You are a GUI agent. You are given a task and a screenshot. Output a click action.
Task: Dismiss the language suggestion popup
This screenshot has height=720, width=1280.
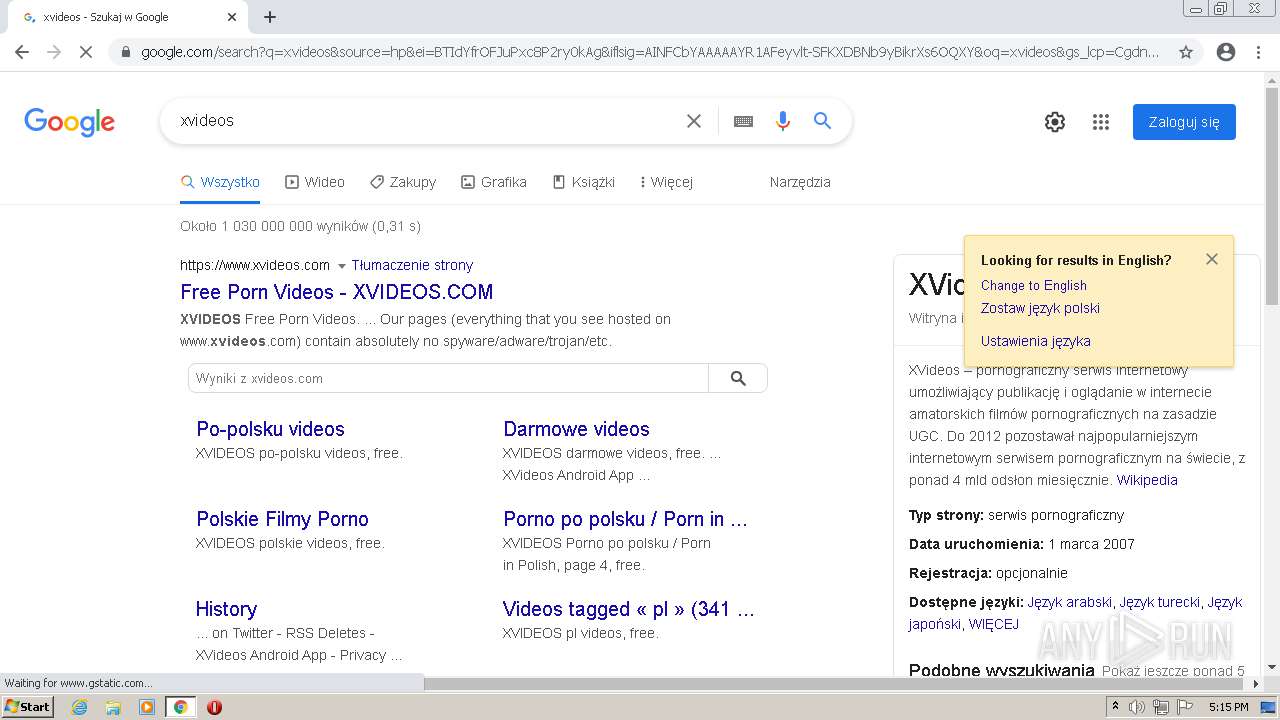coord(1212,259)
